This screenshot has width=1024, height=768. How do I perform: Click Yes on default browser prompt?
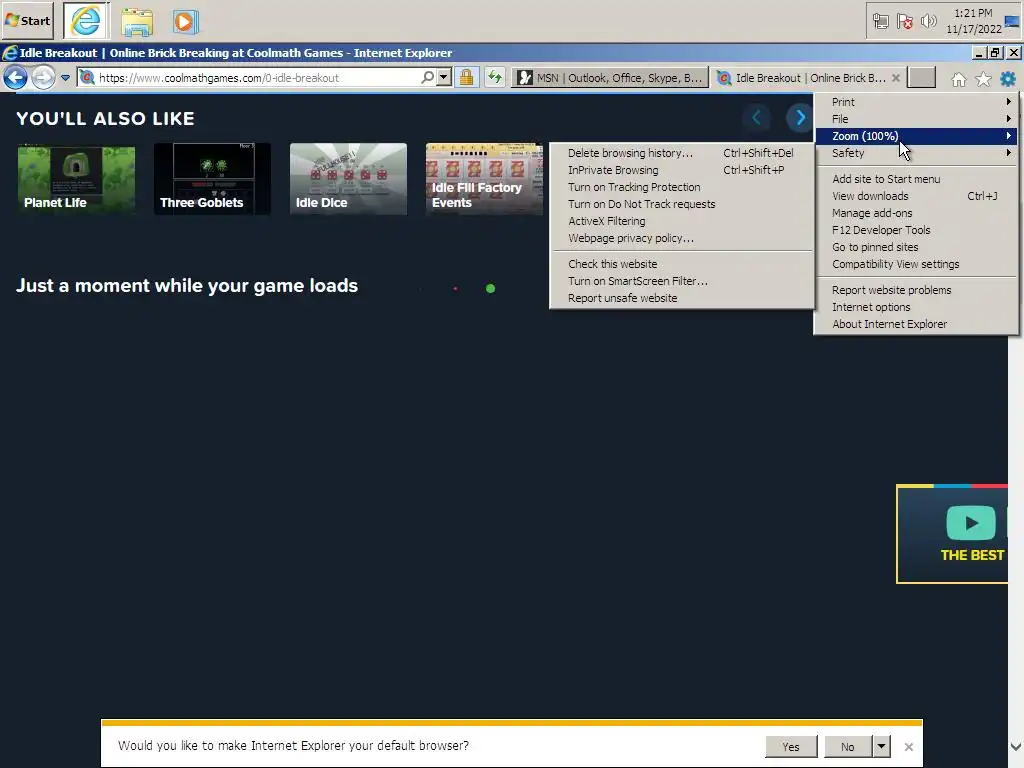click(x=791, y=746)
